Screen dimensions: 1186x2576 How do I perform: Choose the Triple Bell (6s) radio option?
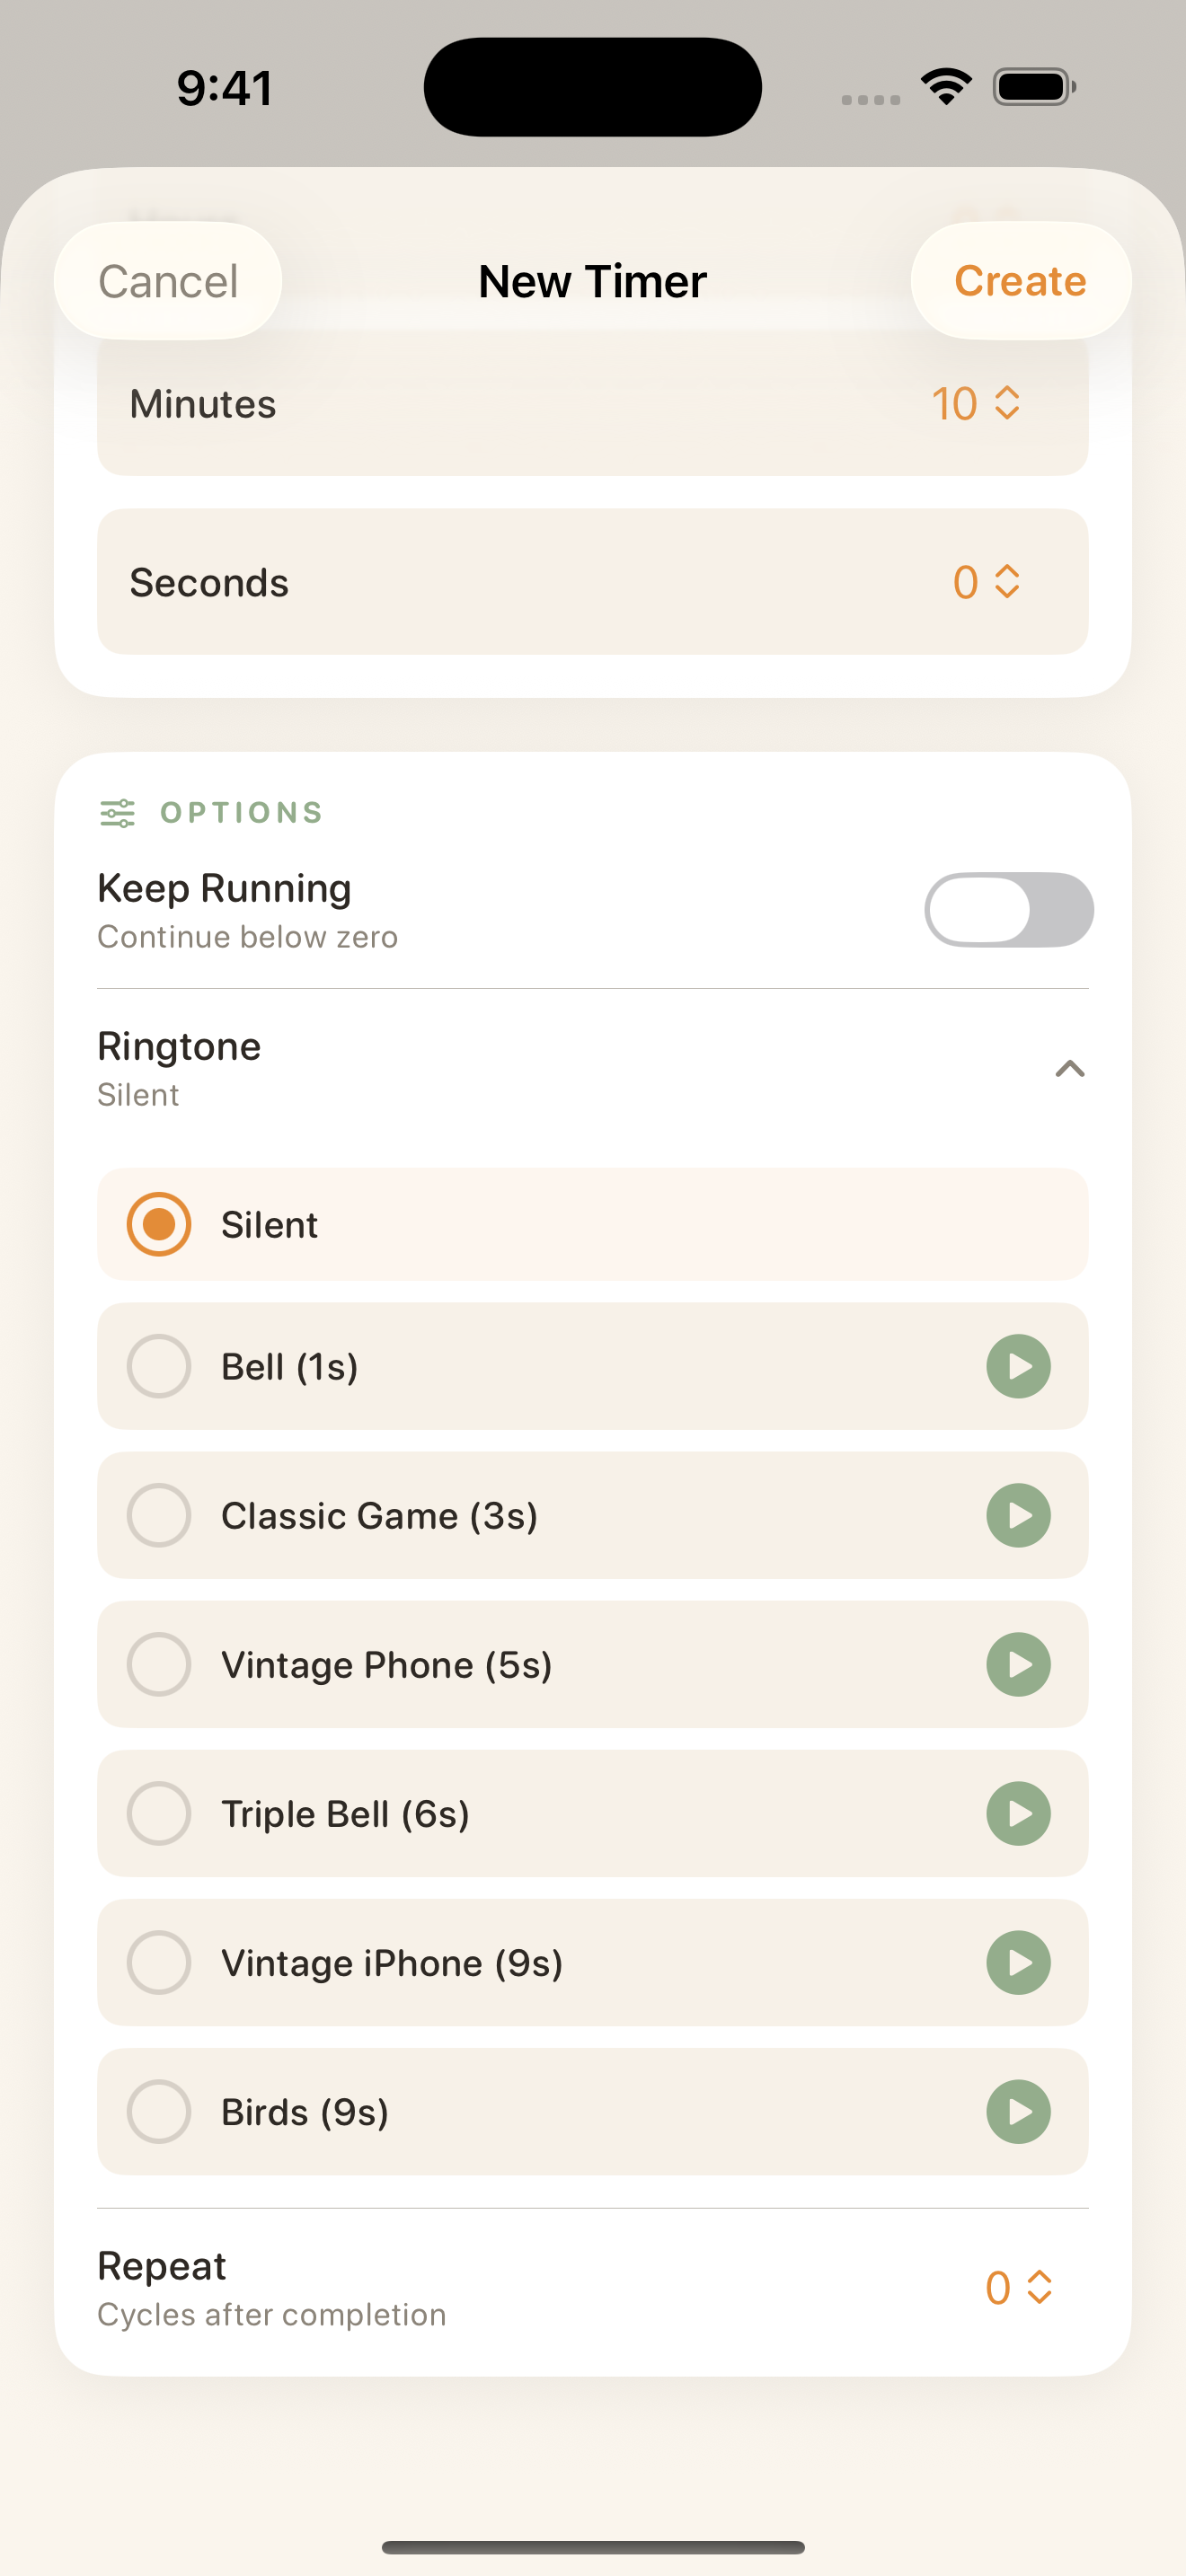pyautogui.click(x=159, y=1813)
